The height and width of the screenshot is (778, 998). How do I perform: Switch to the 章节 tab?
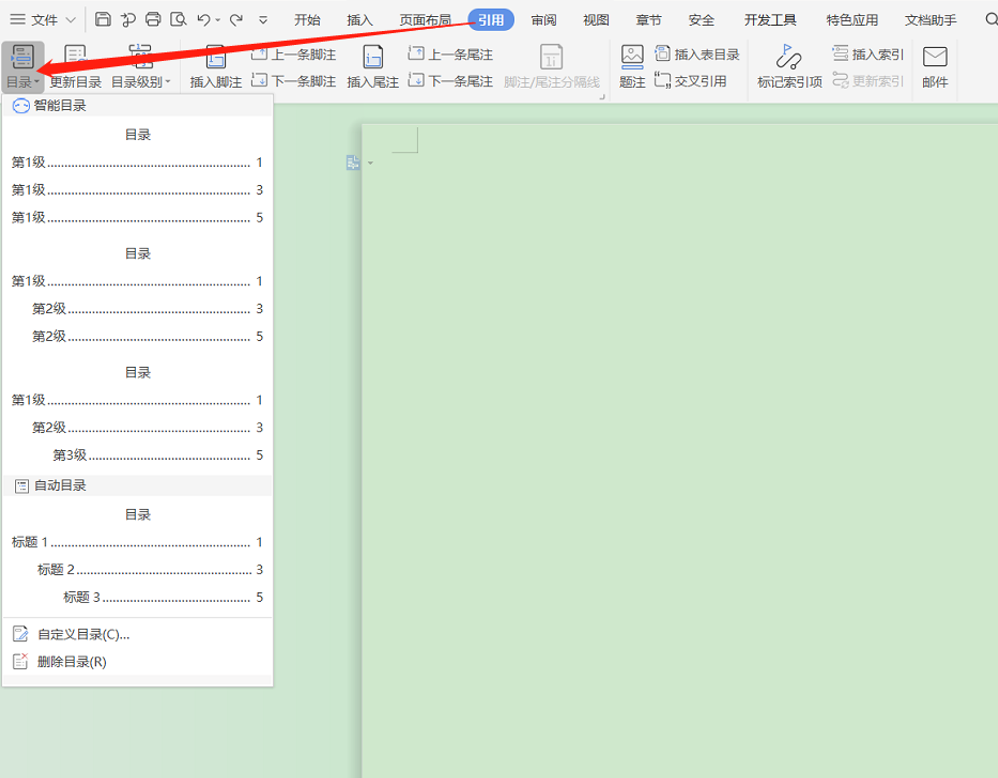pyautogui.click(x=649, y=20)
